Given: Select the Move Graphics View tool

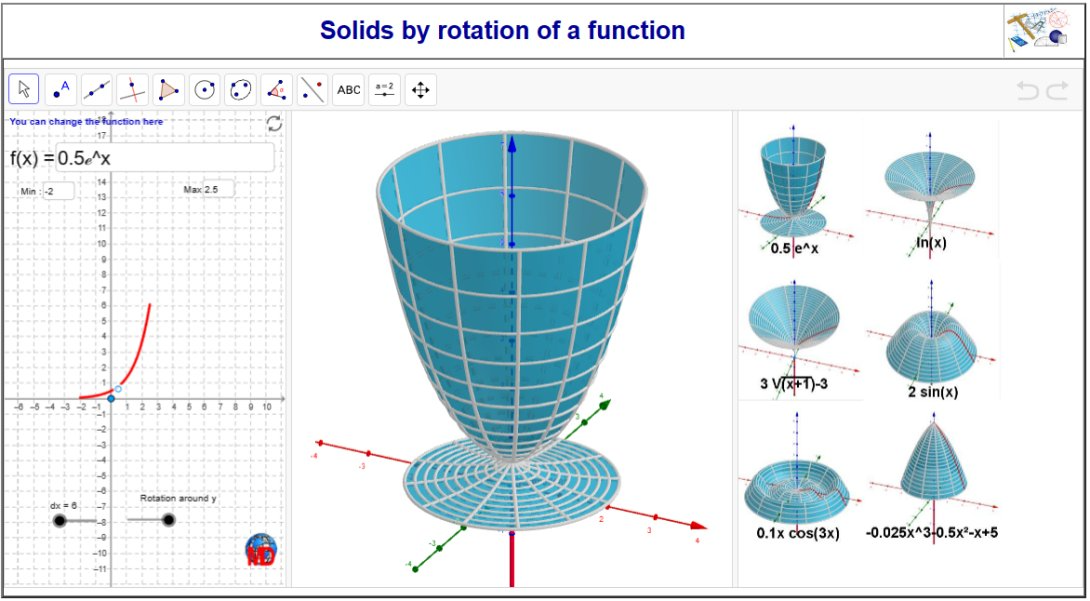Looking at the screenshot, I should click(421, 88).
